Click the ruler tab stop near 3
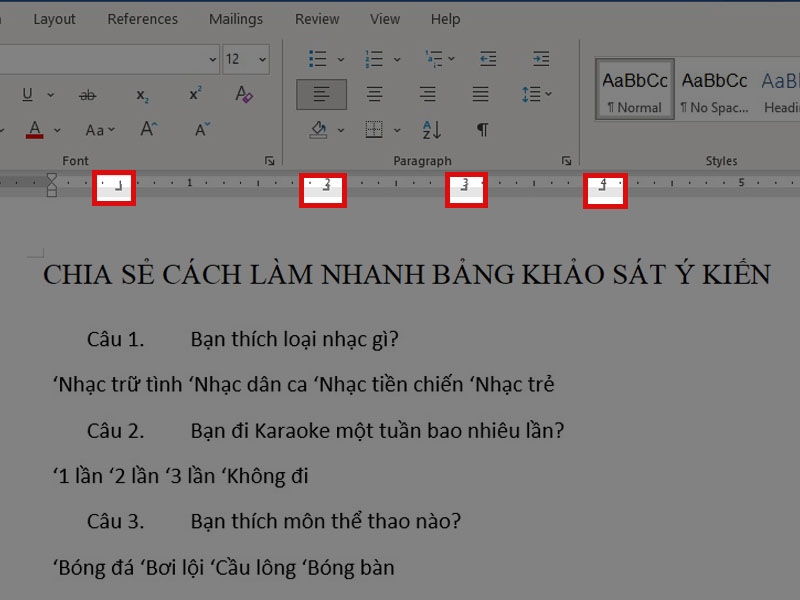Image resolution: width=800 pixels, height=600 pixels. (464, 186)
